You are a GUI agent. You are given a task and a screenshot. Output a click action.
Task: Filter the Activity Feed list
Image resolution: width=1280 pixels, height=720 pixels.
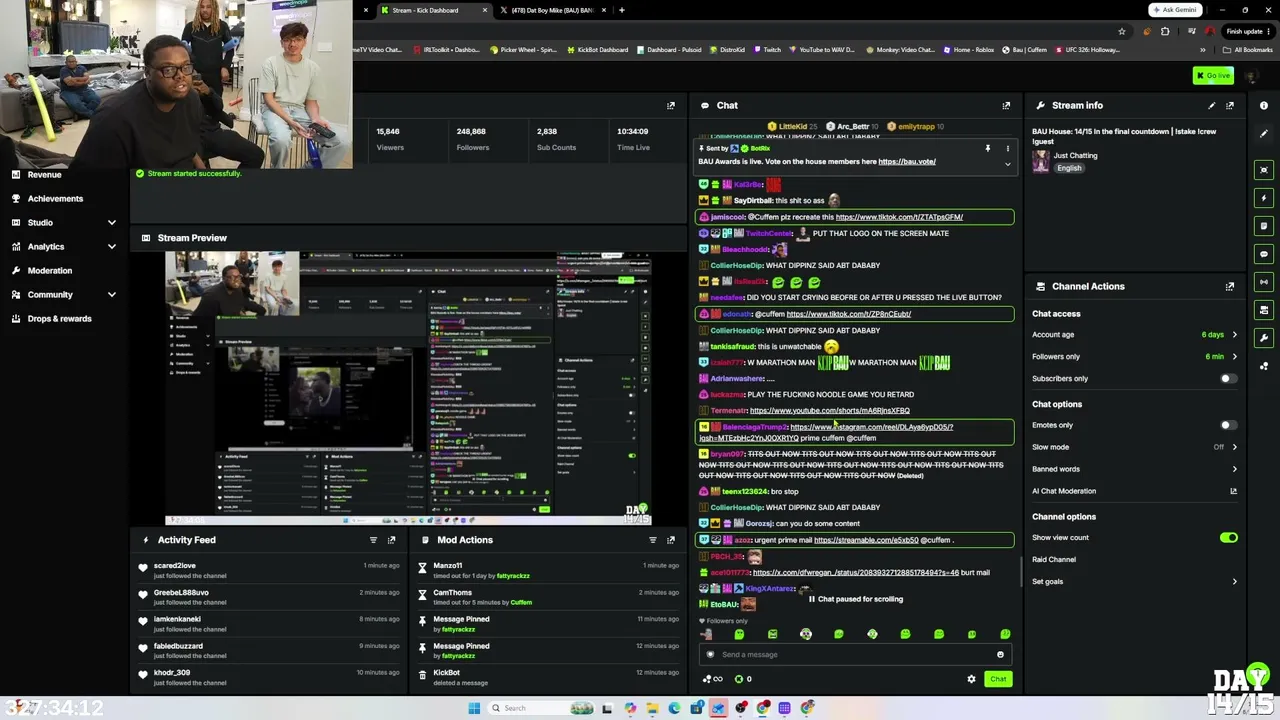click(373, 540)
